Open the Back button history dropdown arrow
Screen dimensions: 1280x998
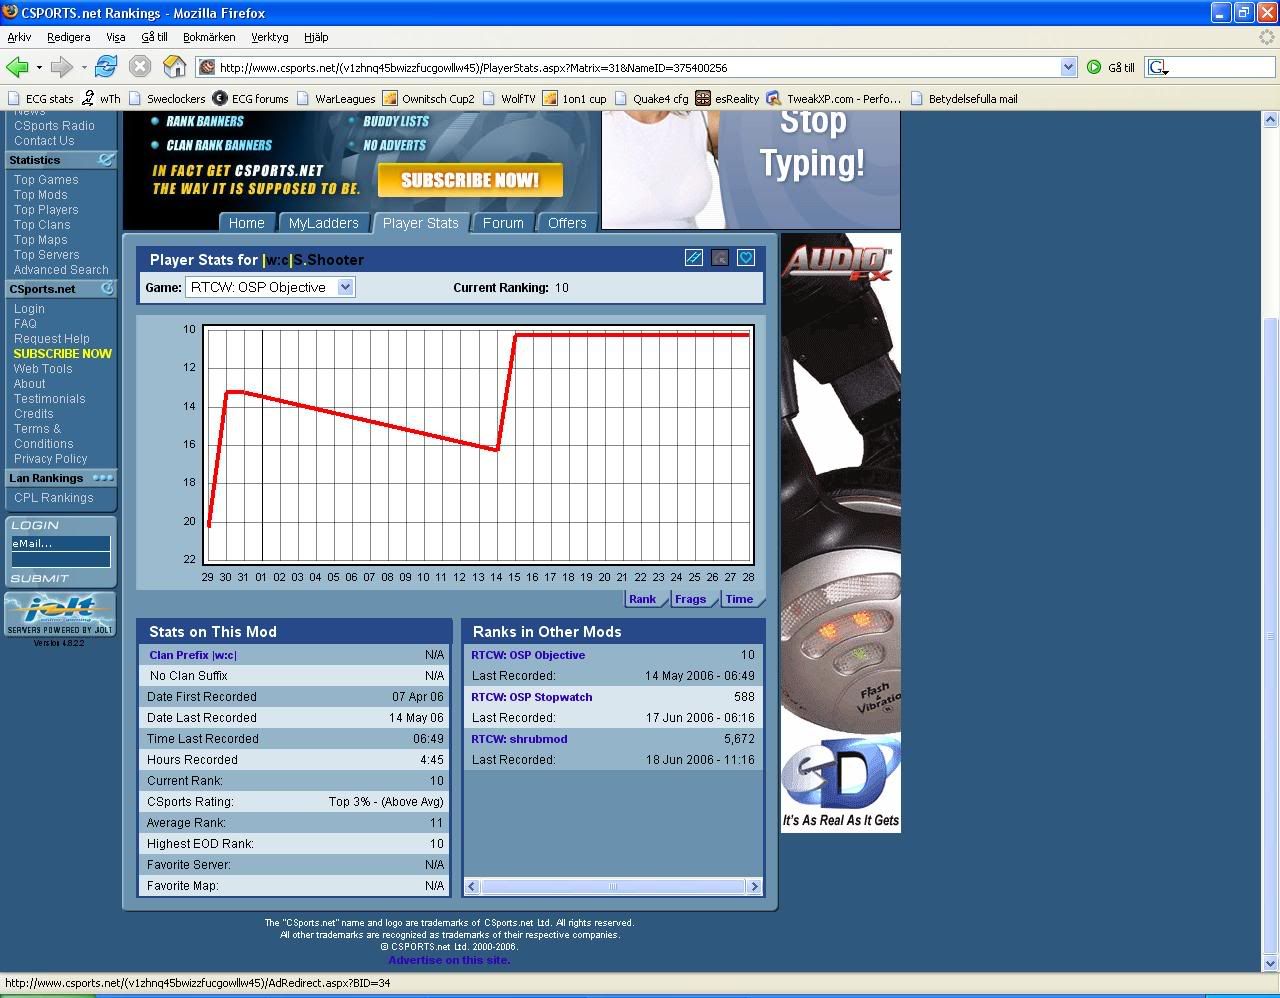tap(39, 68)
